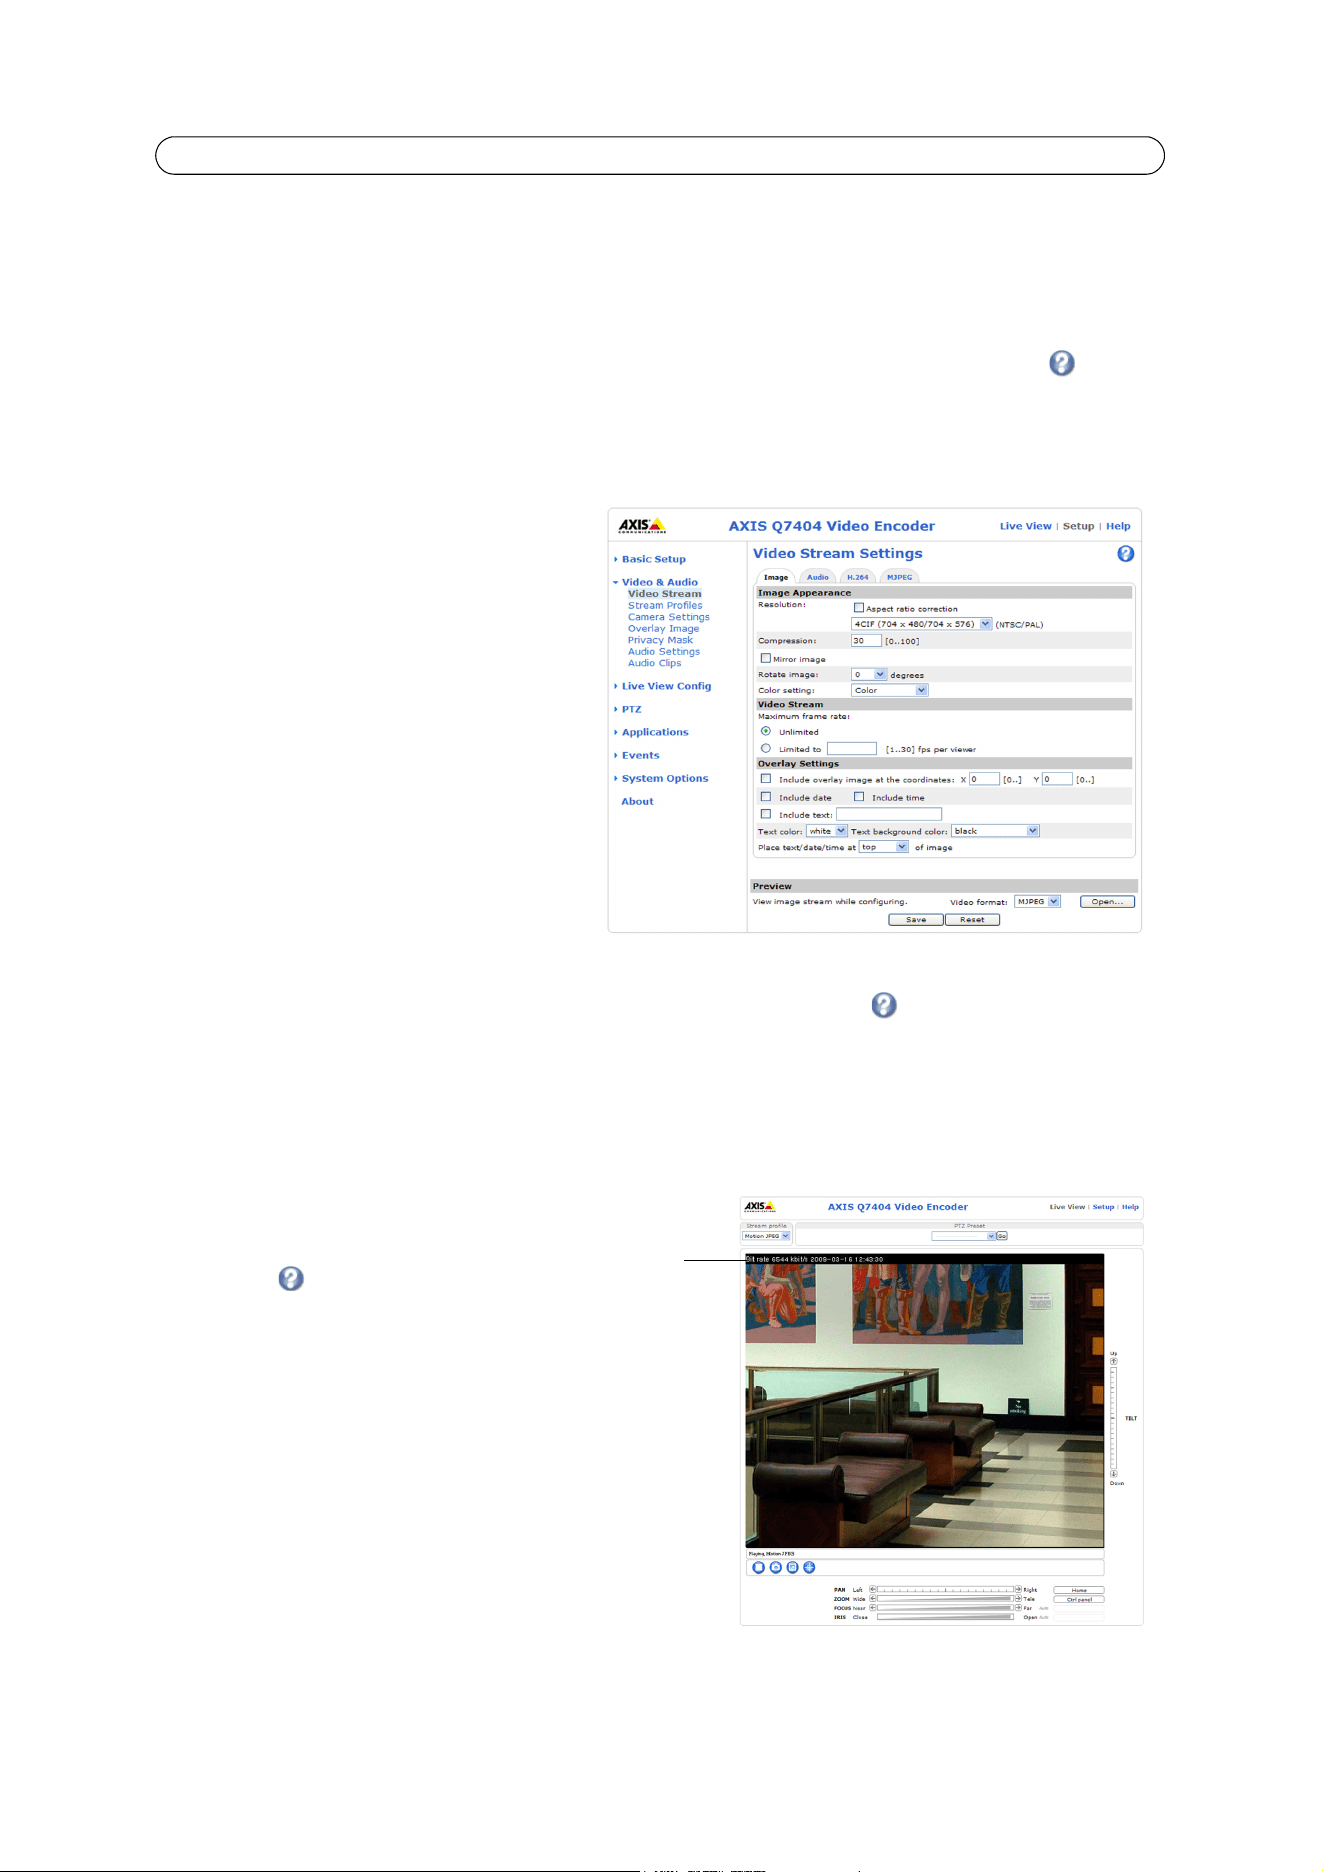Screen dimensions: 1323x1872
Task: Click the AXIS logo on the settings page
Action: [641, 526]
